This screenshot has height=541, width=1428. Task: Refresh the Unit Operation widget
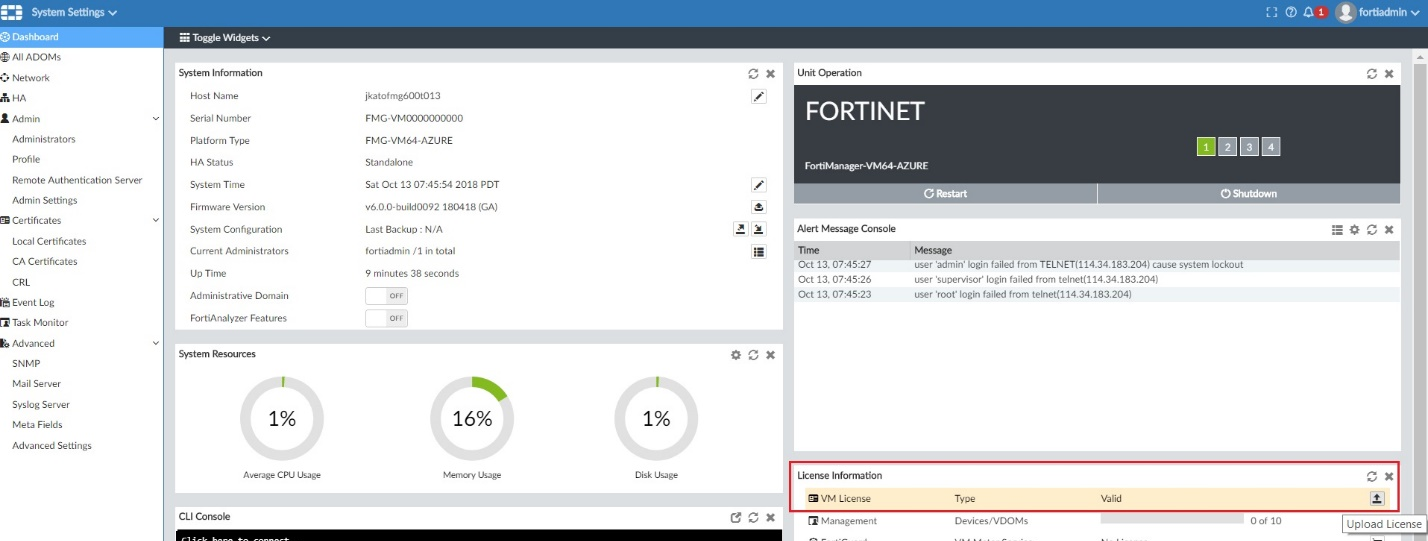pos(1372,73)
